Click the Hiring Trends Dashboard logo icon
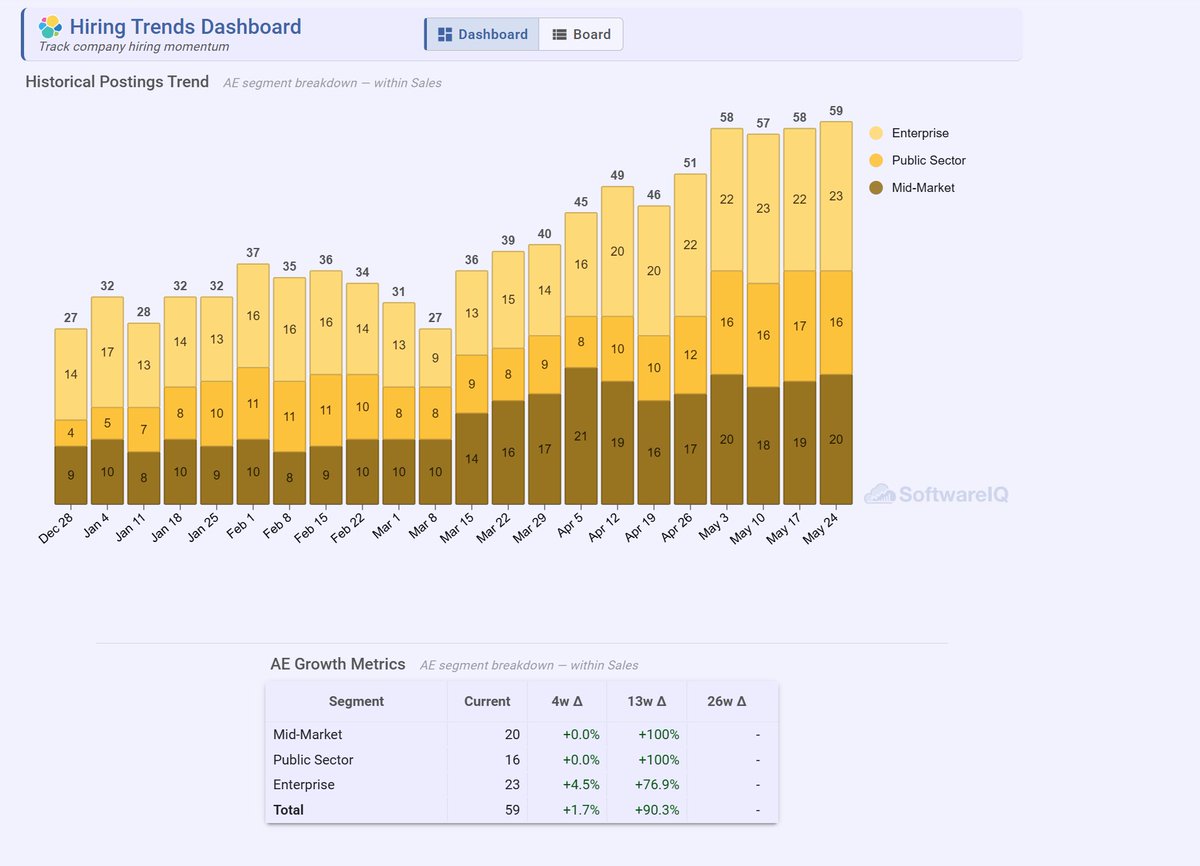1200x866 pixels. tap(50, 27)
